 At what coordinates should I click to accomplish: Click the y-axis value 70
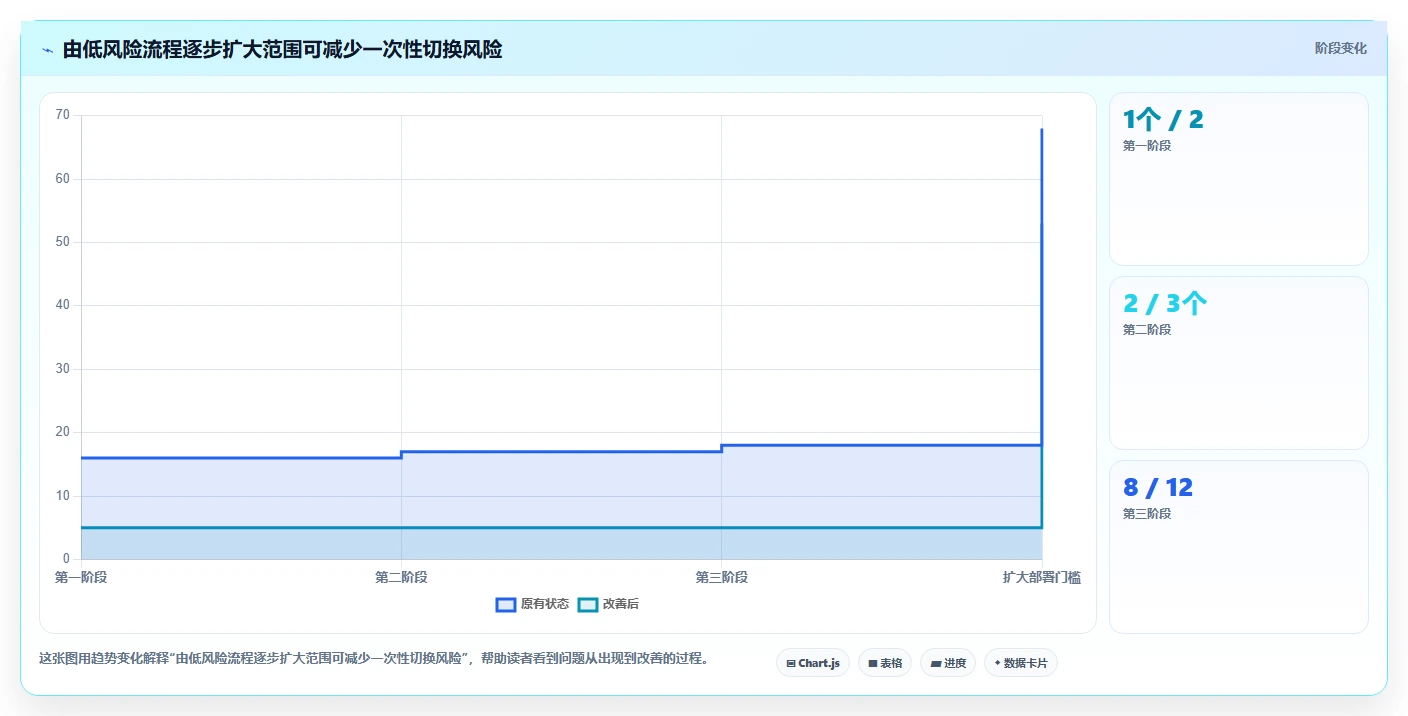coord(63,115)
